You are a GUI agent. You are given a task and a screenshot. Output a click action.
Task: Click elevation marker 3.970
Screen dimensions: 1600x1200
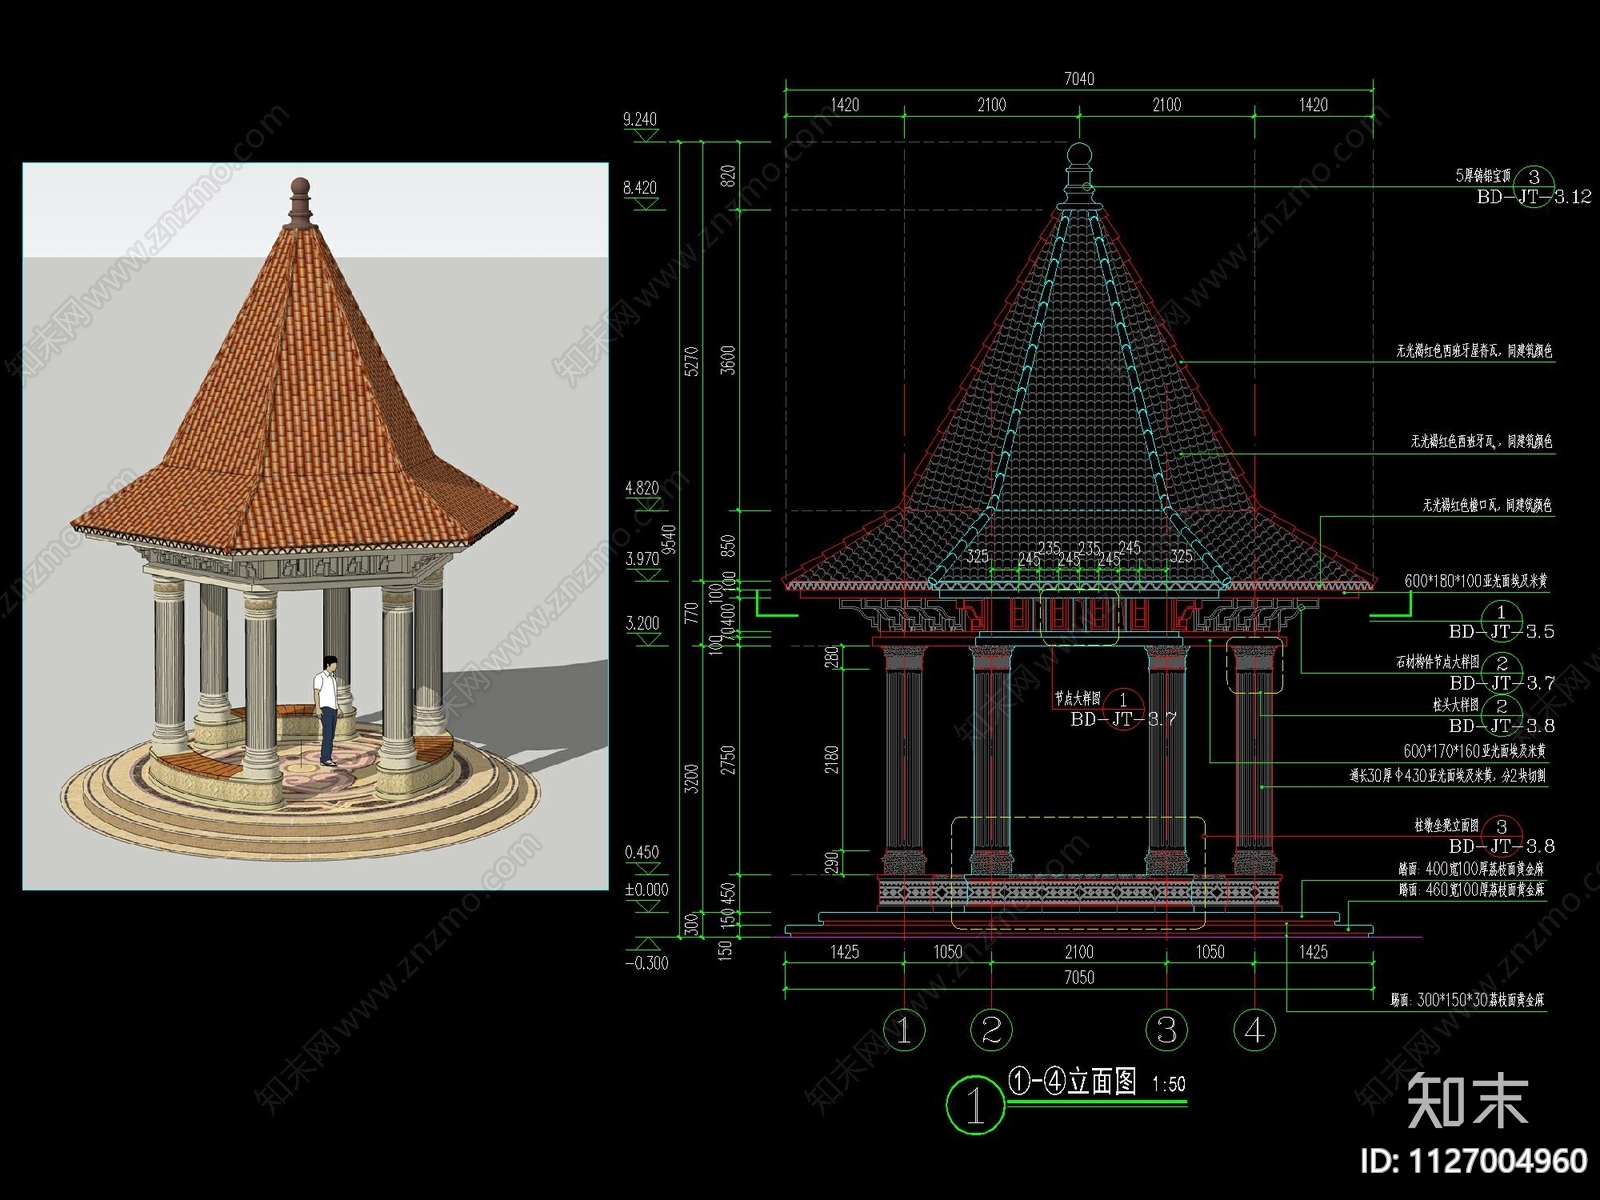coord(641,558)
